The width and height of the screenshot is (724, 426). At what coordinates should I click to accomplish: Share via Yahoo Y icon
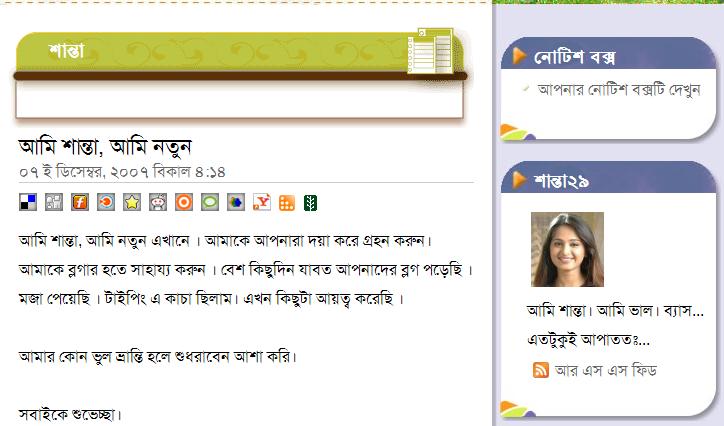pyautogui.click(x=262, y=202)
